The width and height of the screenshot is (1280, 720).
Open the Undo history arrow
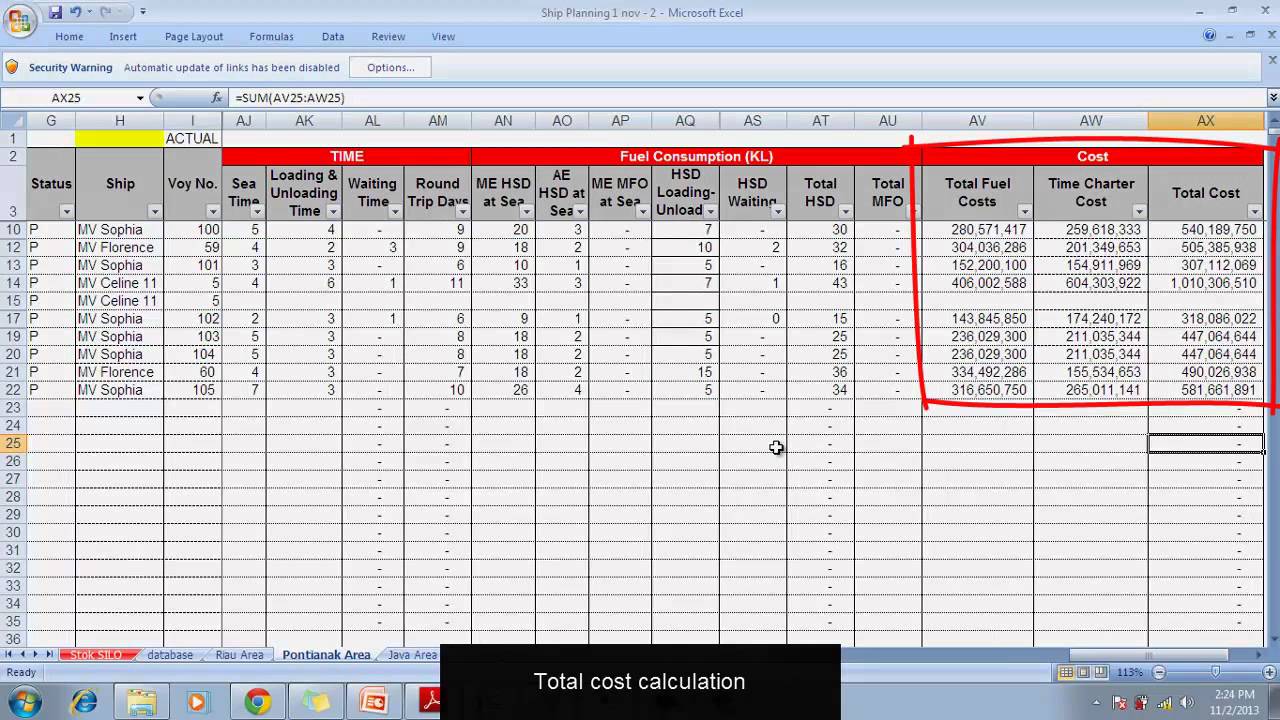point(88,12)
